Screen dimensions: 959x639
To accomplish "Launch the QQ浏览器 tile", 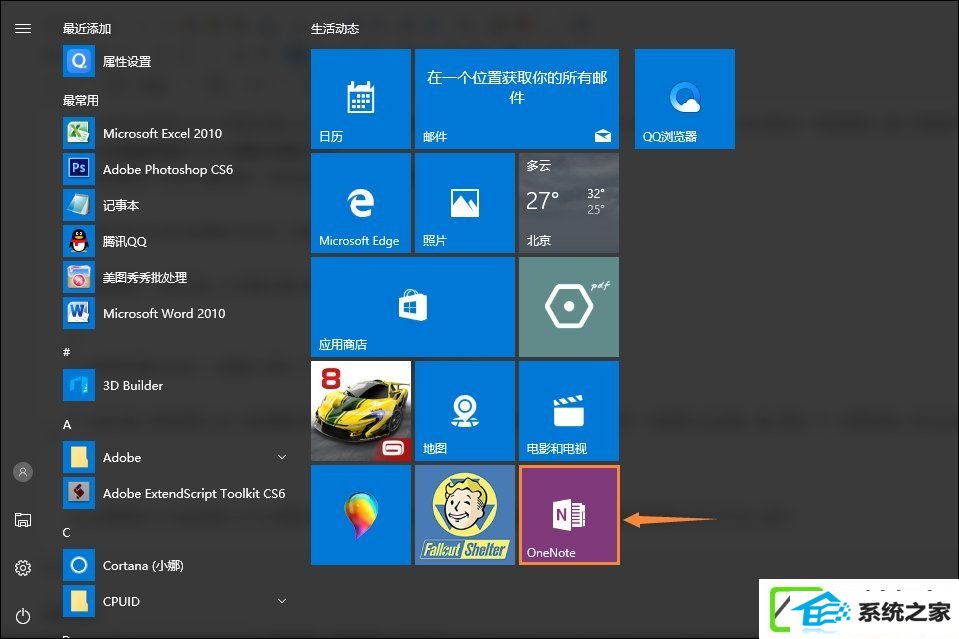I will [685, 99].
